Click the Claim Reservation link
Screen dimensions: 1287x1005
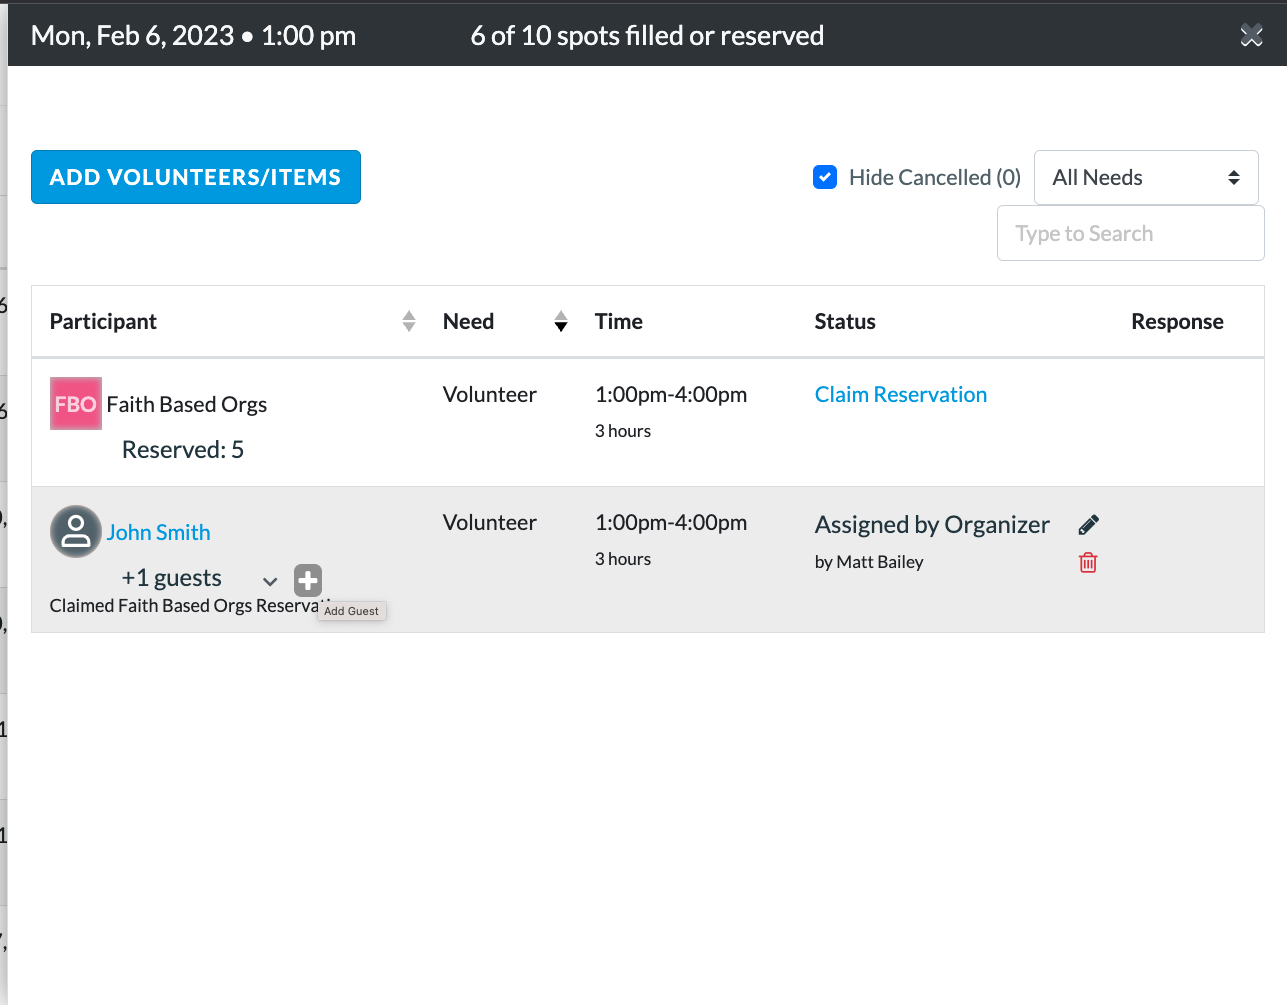click(x=901, y=394)
